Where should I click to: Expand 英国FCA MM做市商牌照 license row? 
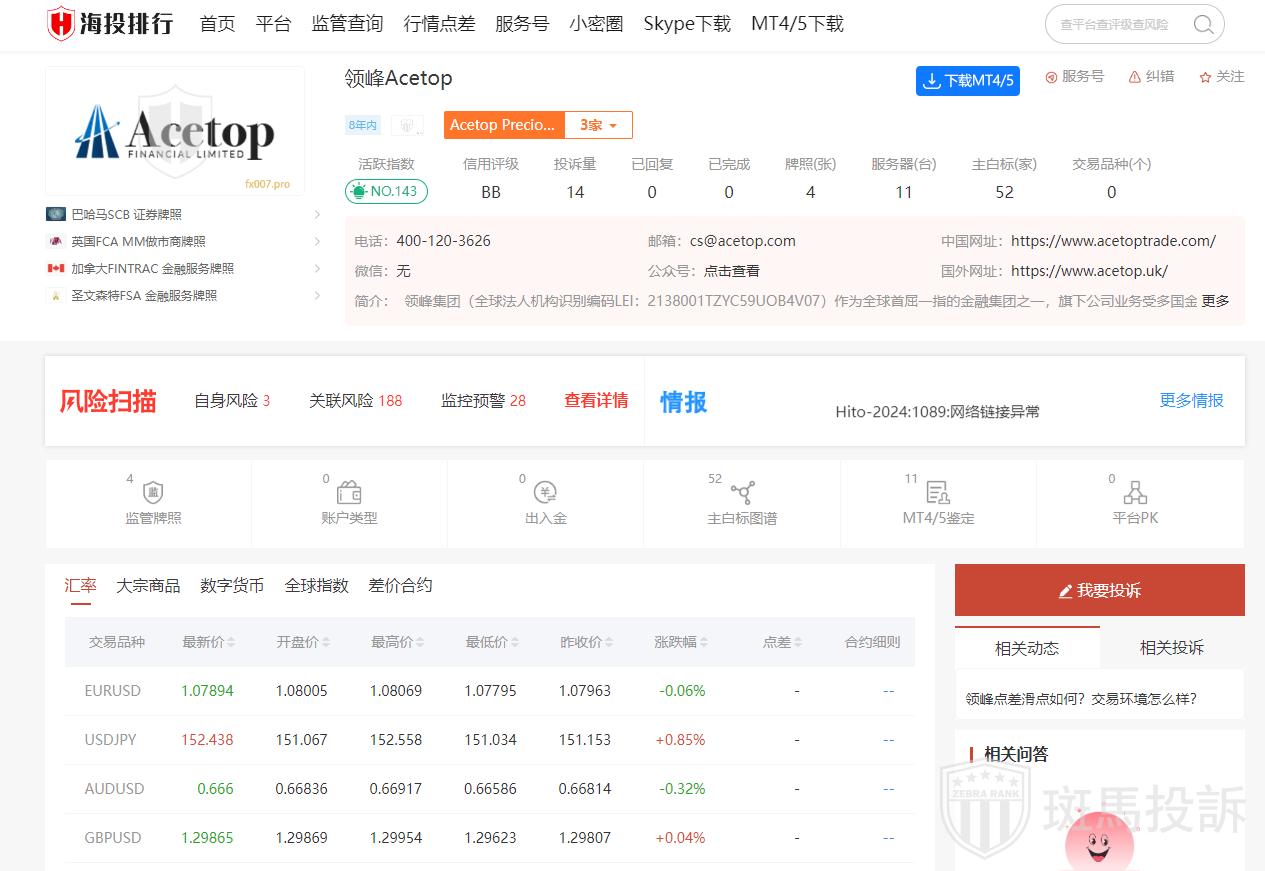[317, 241]
